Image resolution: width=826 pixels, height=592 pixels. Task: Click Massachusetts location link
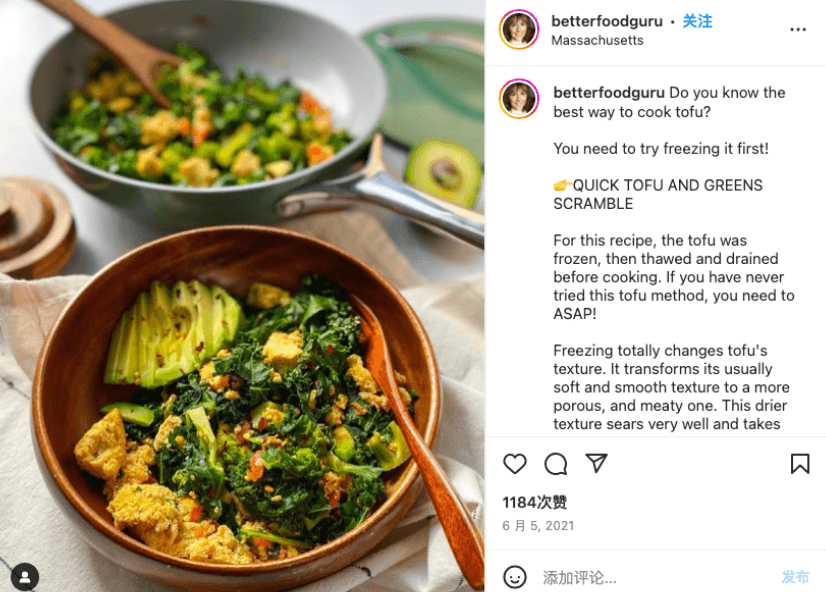click(x=597, y=41)
